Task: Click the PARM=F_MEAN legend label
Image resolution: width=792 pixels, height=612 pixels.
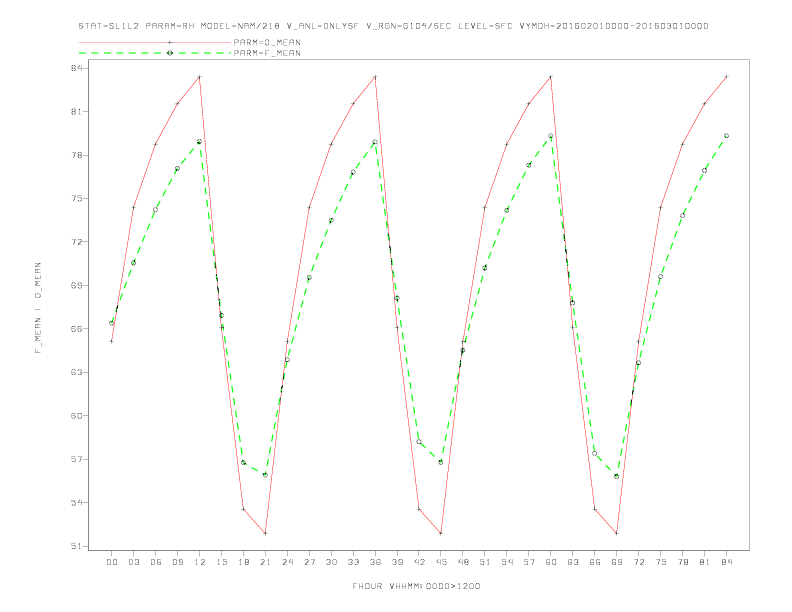Action: [267, 53]
